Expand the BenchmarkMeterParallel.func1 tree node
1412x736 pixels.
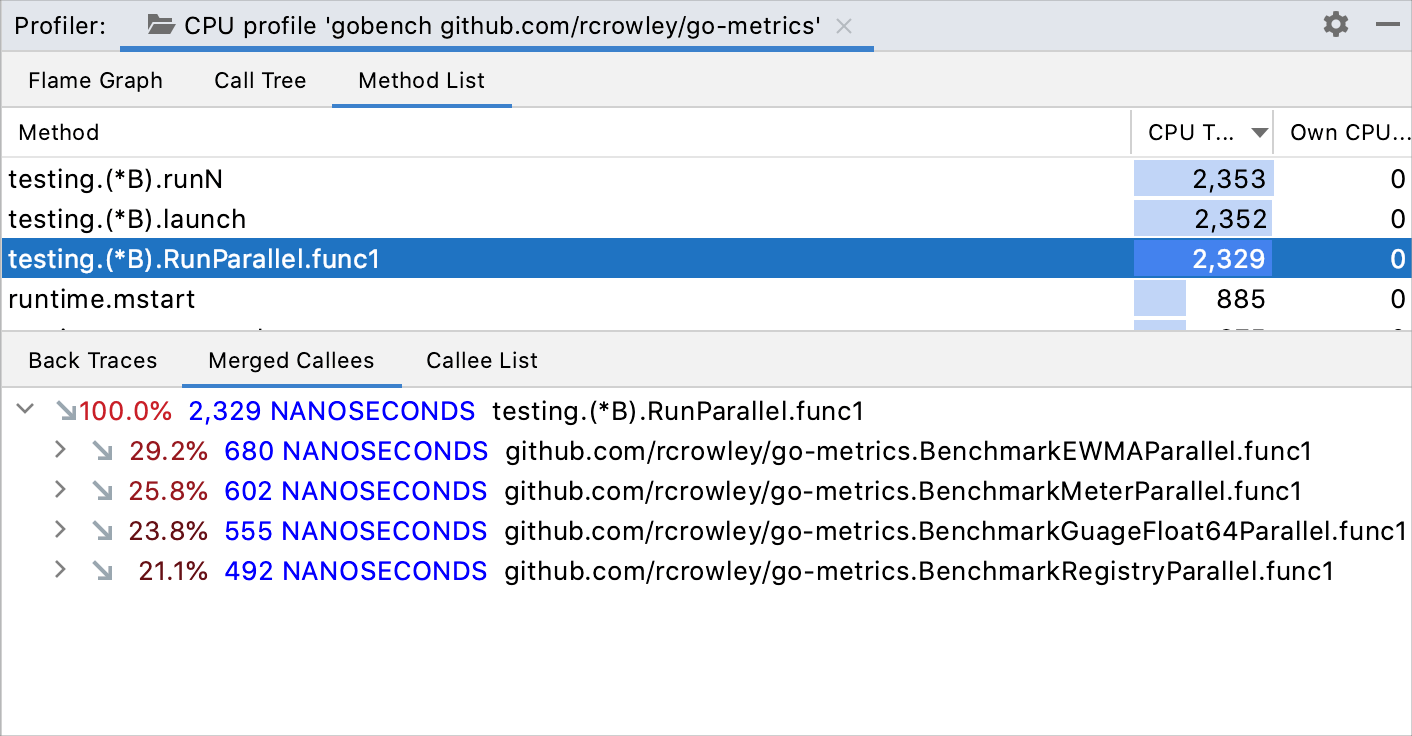pyautogui.click(x=59, y=490)
